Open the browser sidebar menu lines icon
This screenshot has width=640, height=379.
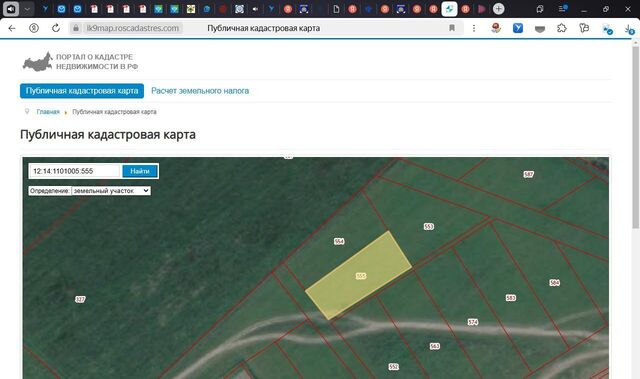[x=563, y=9]
